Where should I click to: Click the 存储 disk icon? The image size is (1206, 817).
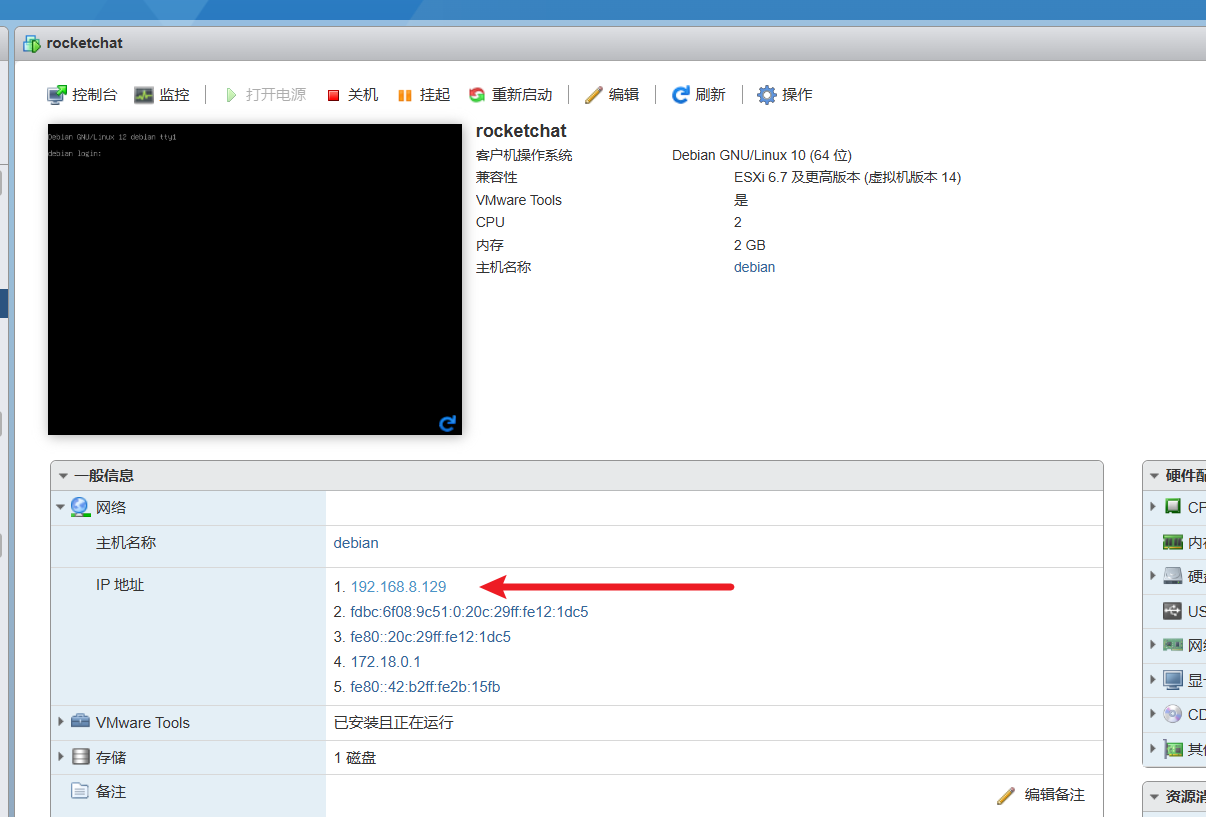point(80,757)
